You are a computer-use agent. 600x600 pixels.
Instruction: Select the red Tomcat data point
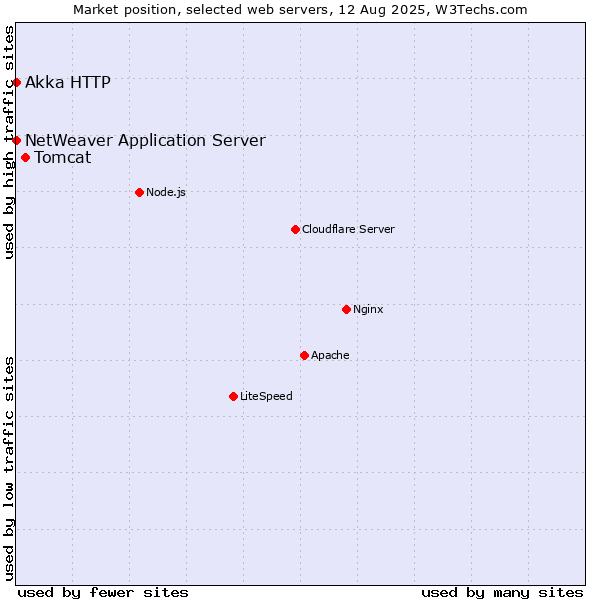(26, 158)
